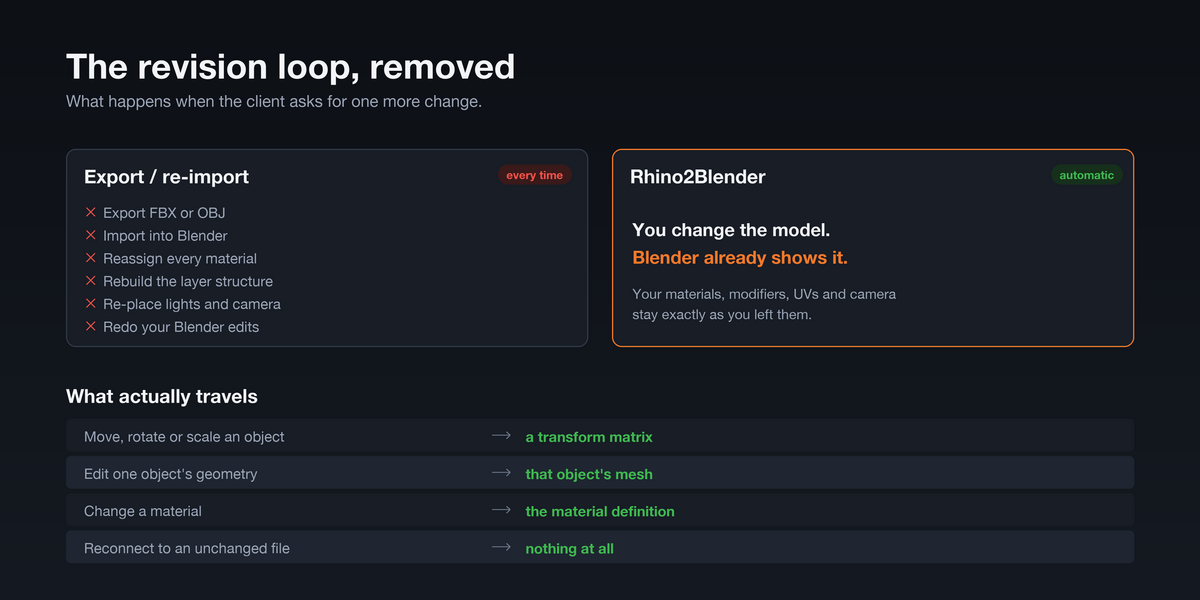Click the X mark beside Redo your Blender edits

point(90,326)
